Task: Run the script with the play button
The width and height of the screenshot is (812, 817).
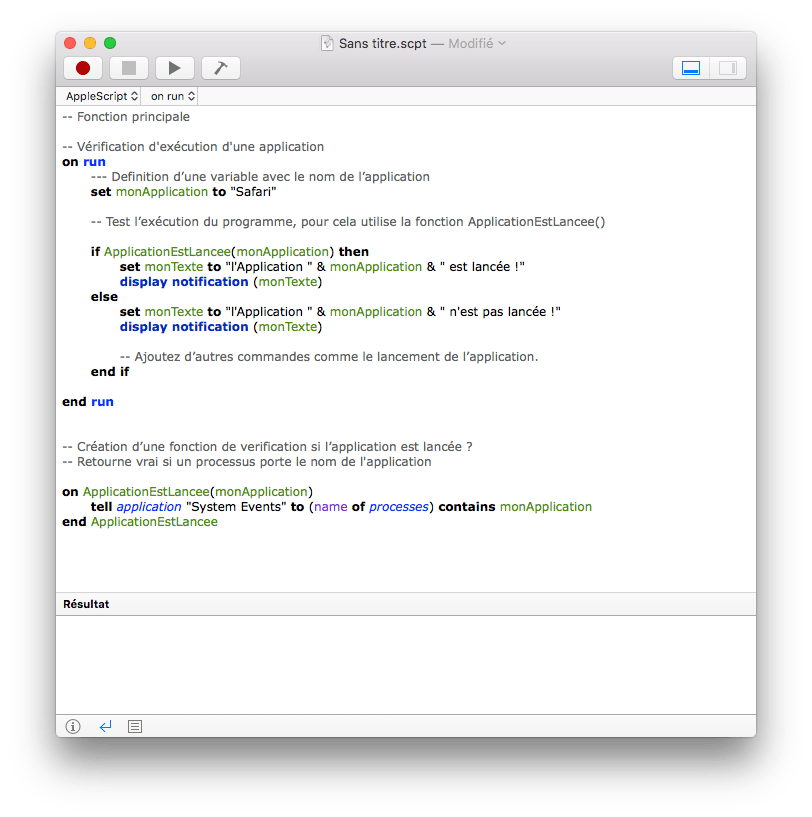Action: pyautogui.click(x=174, y=68)
